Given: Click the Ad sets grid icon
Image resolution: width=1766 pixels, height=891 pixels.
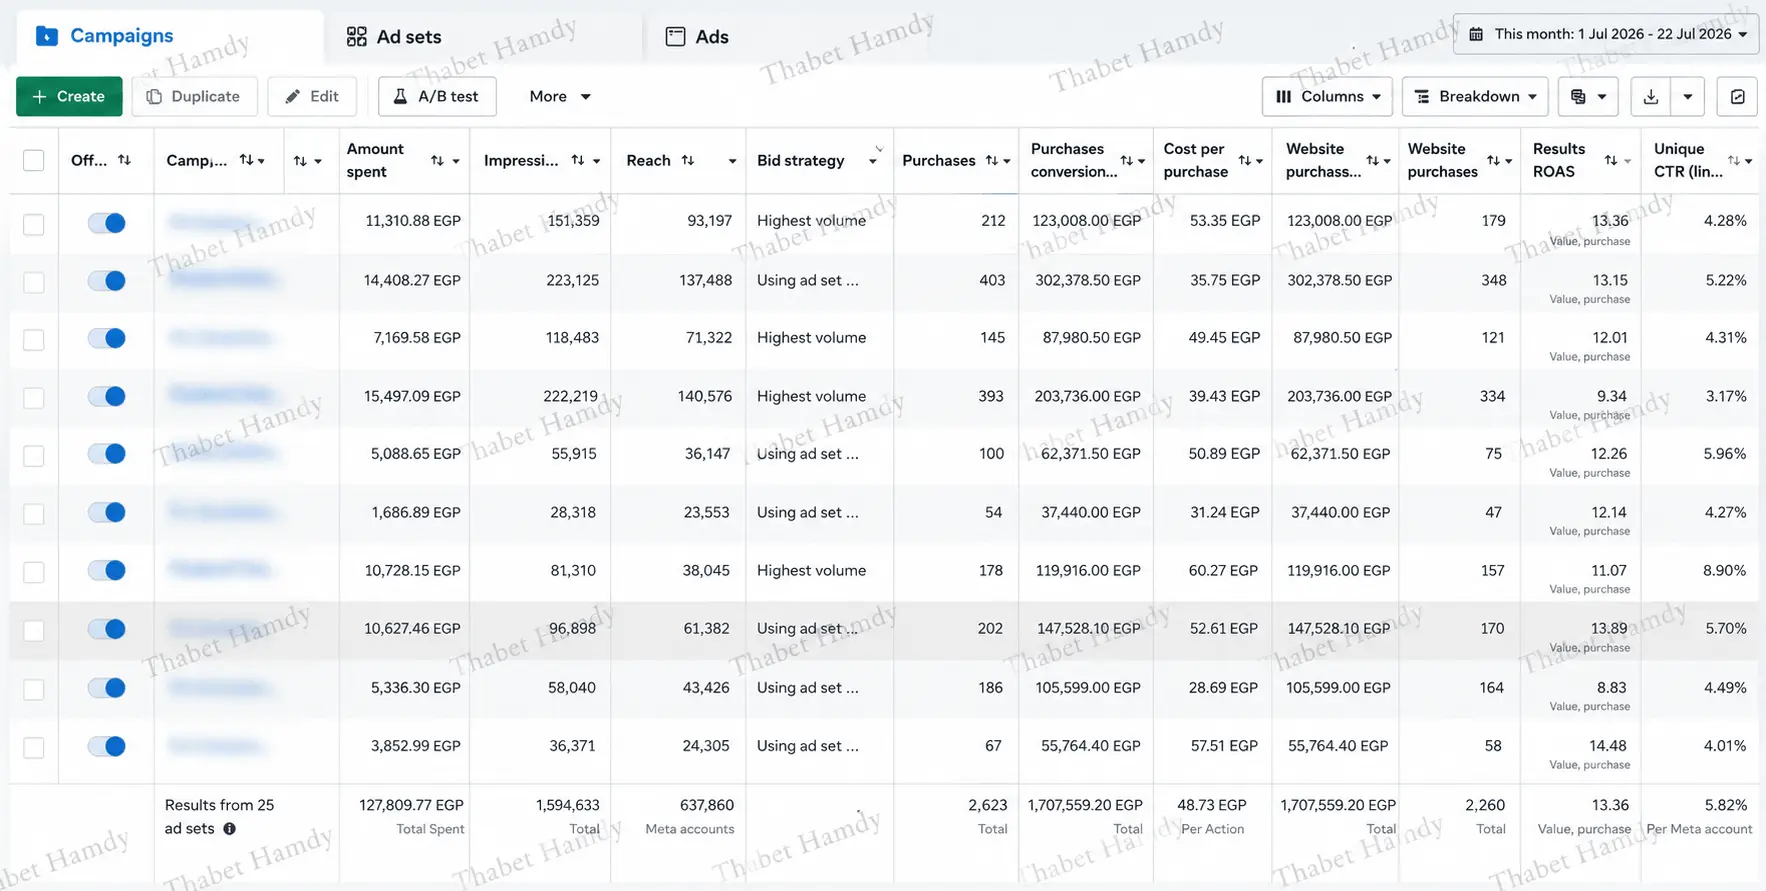Looking at the screenshot, I should coord(356,37).
